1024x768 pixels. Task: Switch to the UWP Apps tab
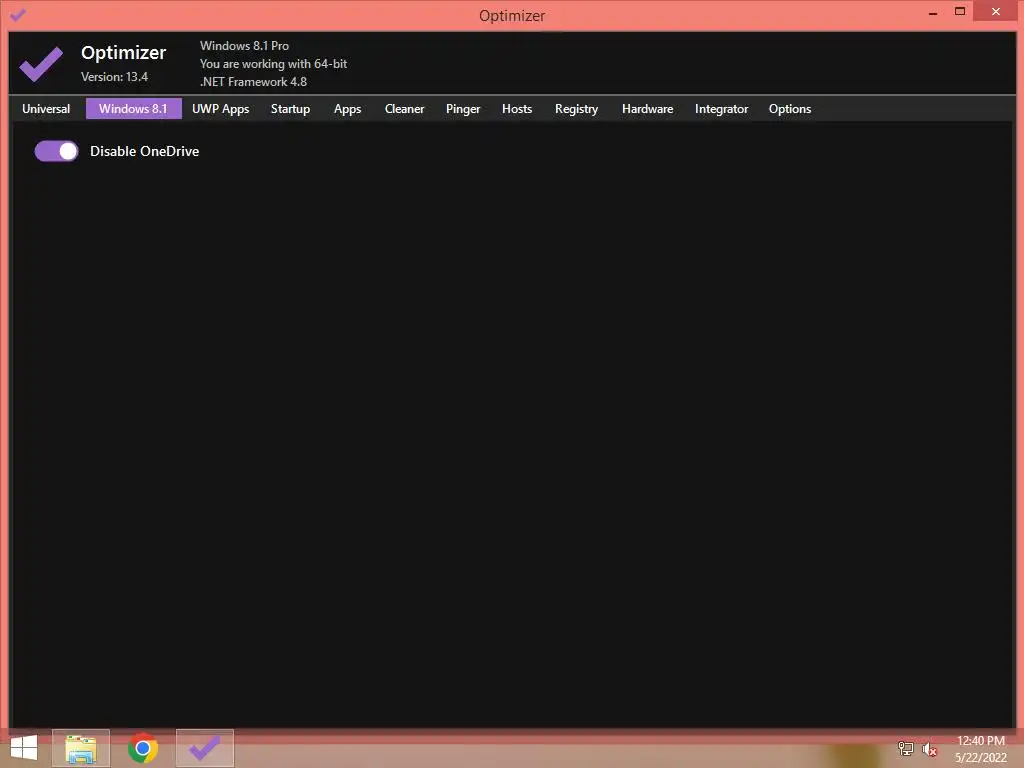point(221,108)
